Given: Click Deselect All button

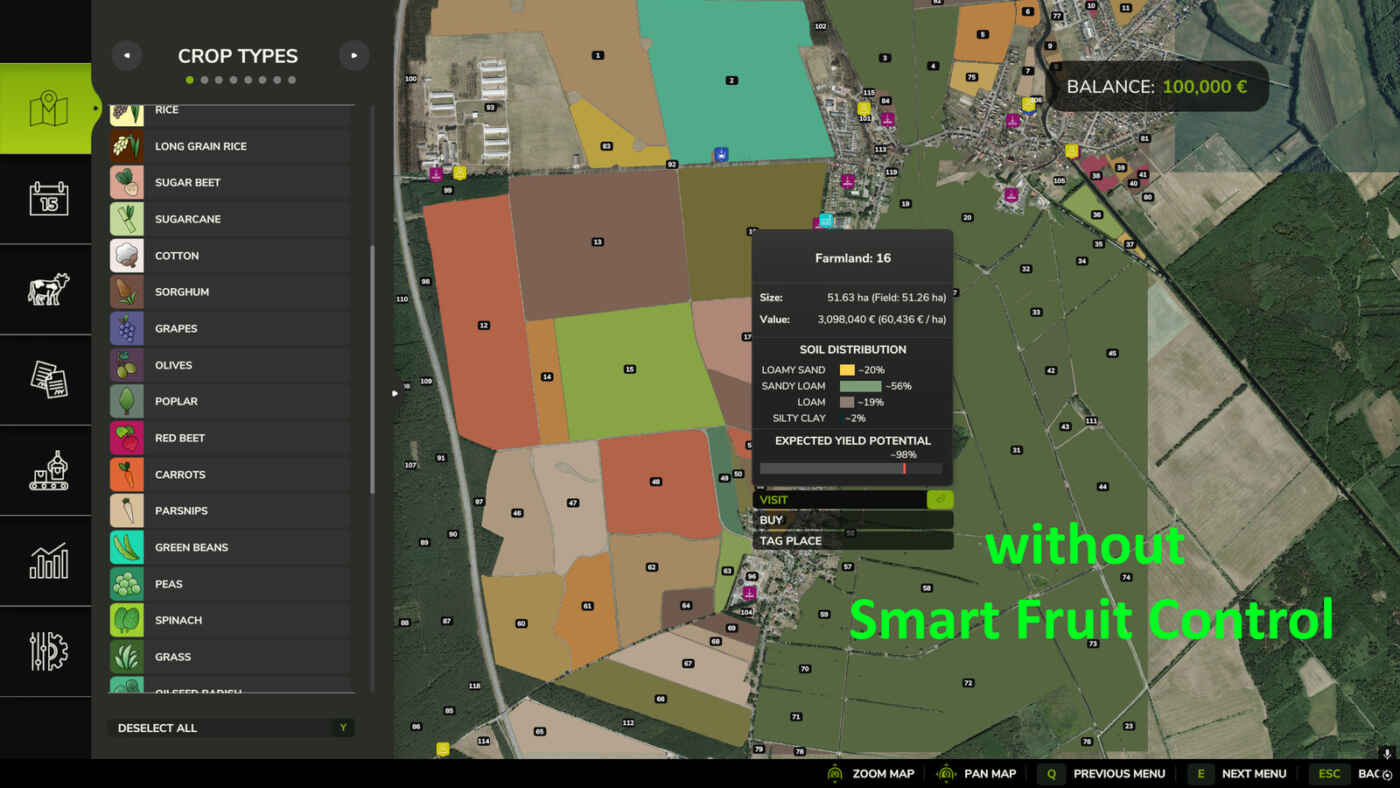Looking at the screenshot, I should 231,728.
